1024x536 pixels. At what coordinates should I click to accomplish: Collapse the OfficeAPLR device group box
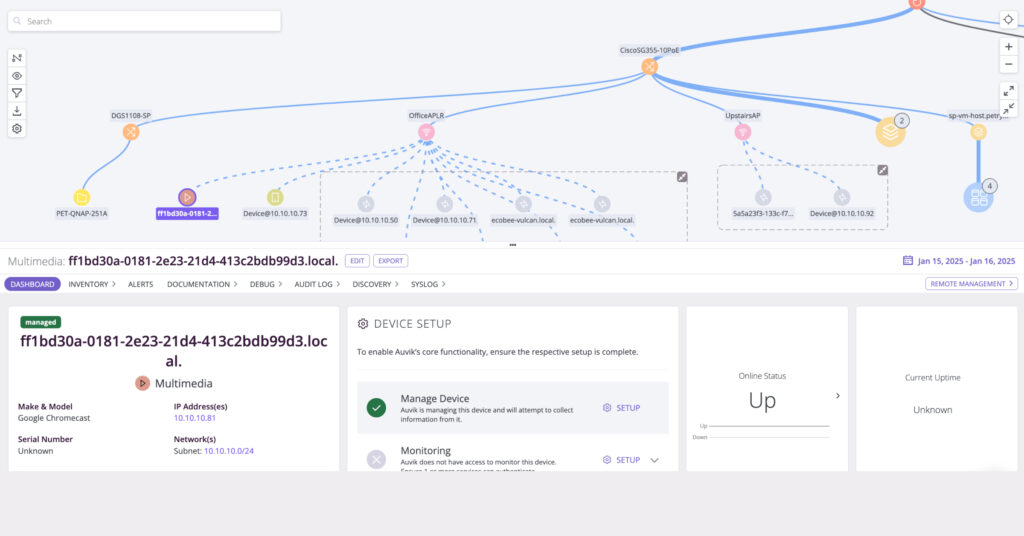tap(682, 177)
